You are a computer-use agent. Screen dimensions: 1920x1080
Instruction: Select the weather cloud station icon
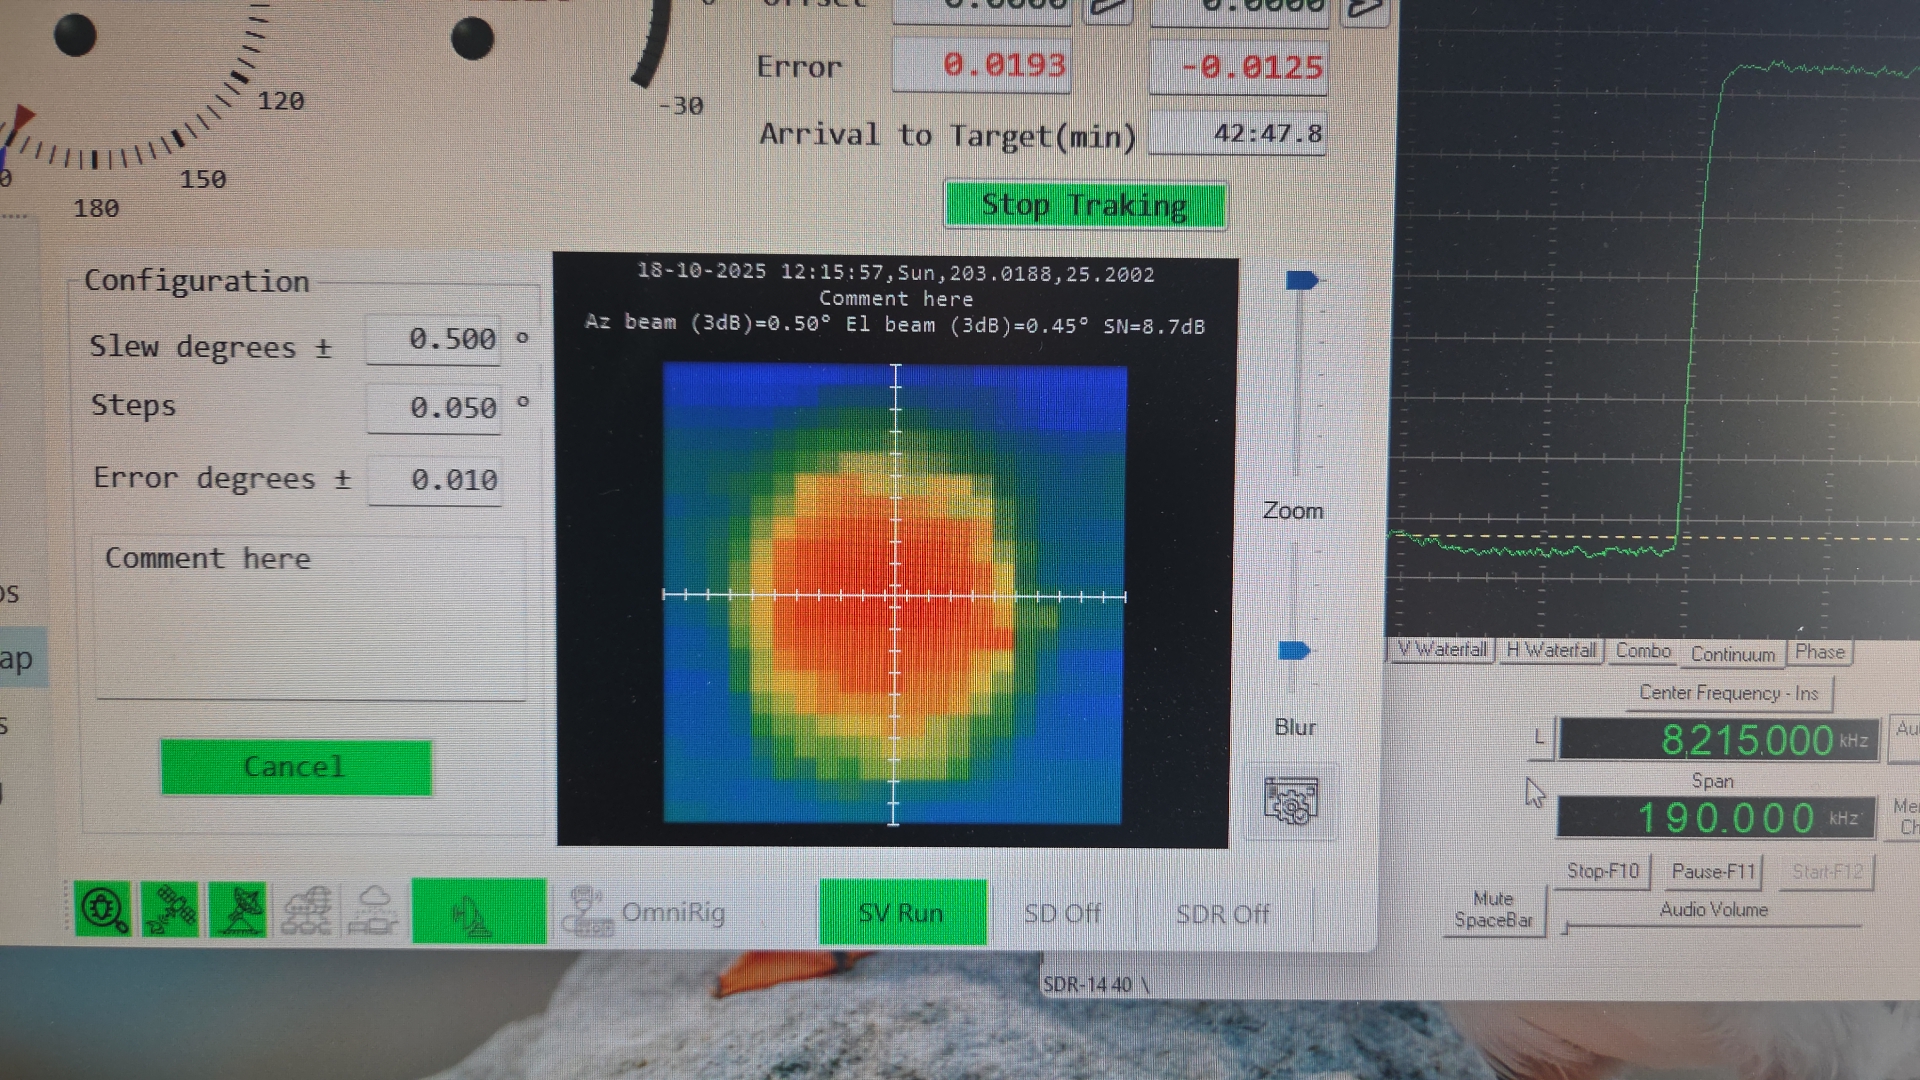(373, 910)
